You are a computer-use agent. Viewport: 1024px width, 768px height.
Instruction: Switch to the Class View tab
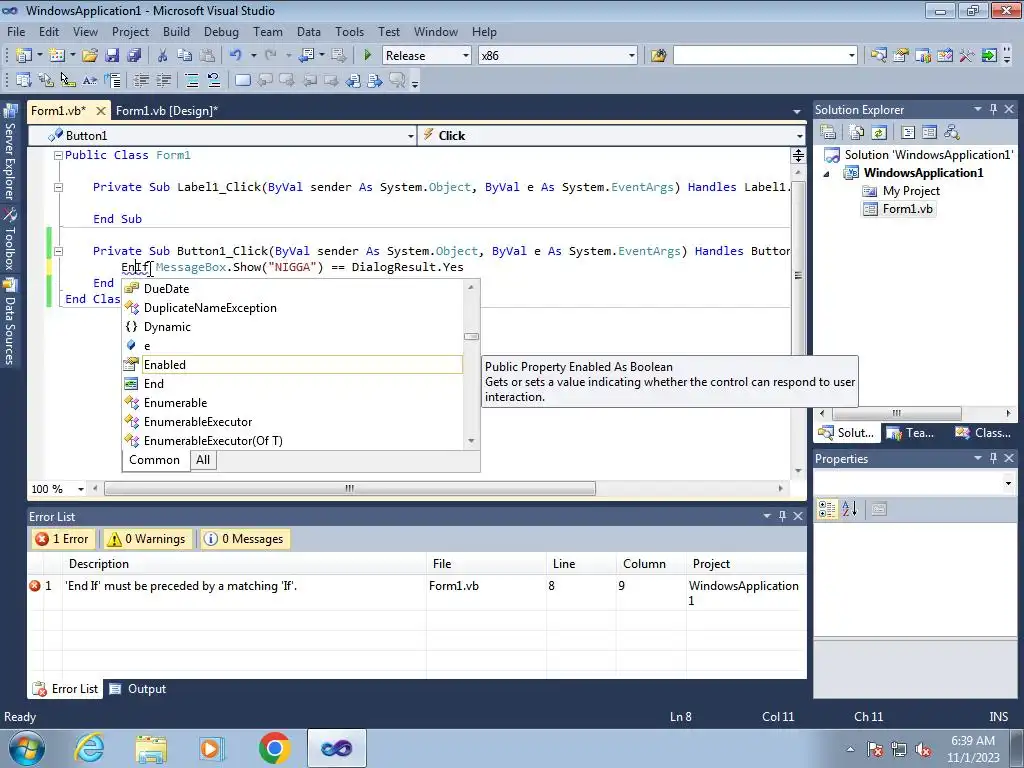(x=983, y=432)
